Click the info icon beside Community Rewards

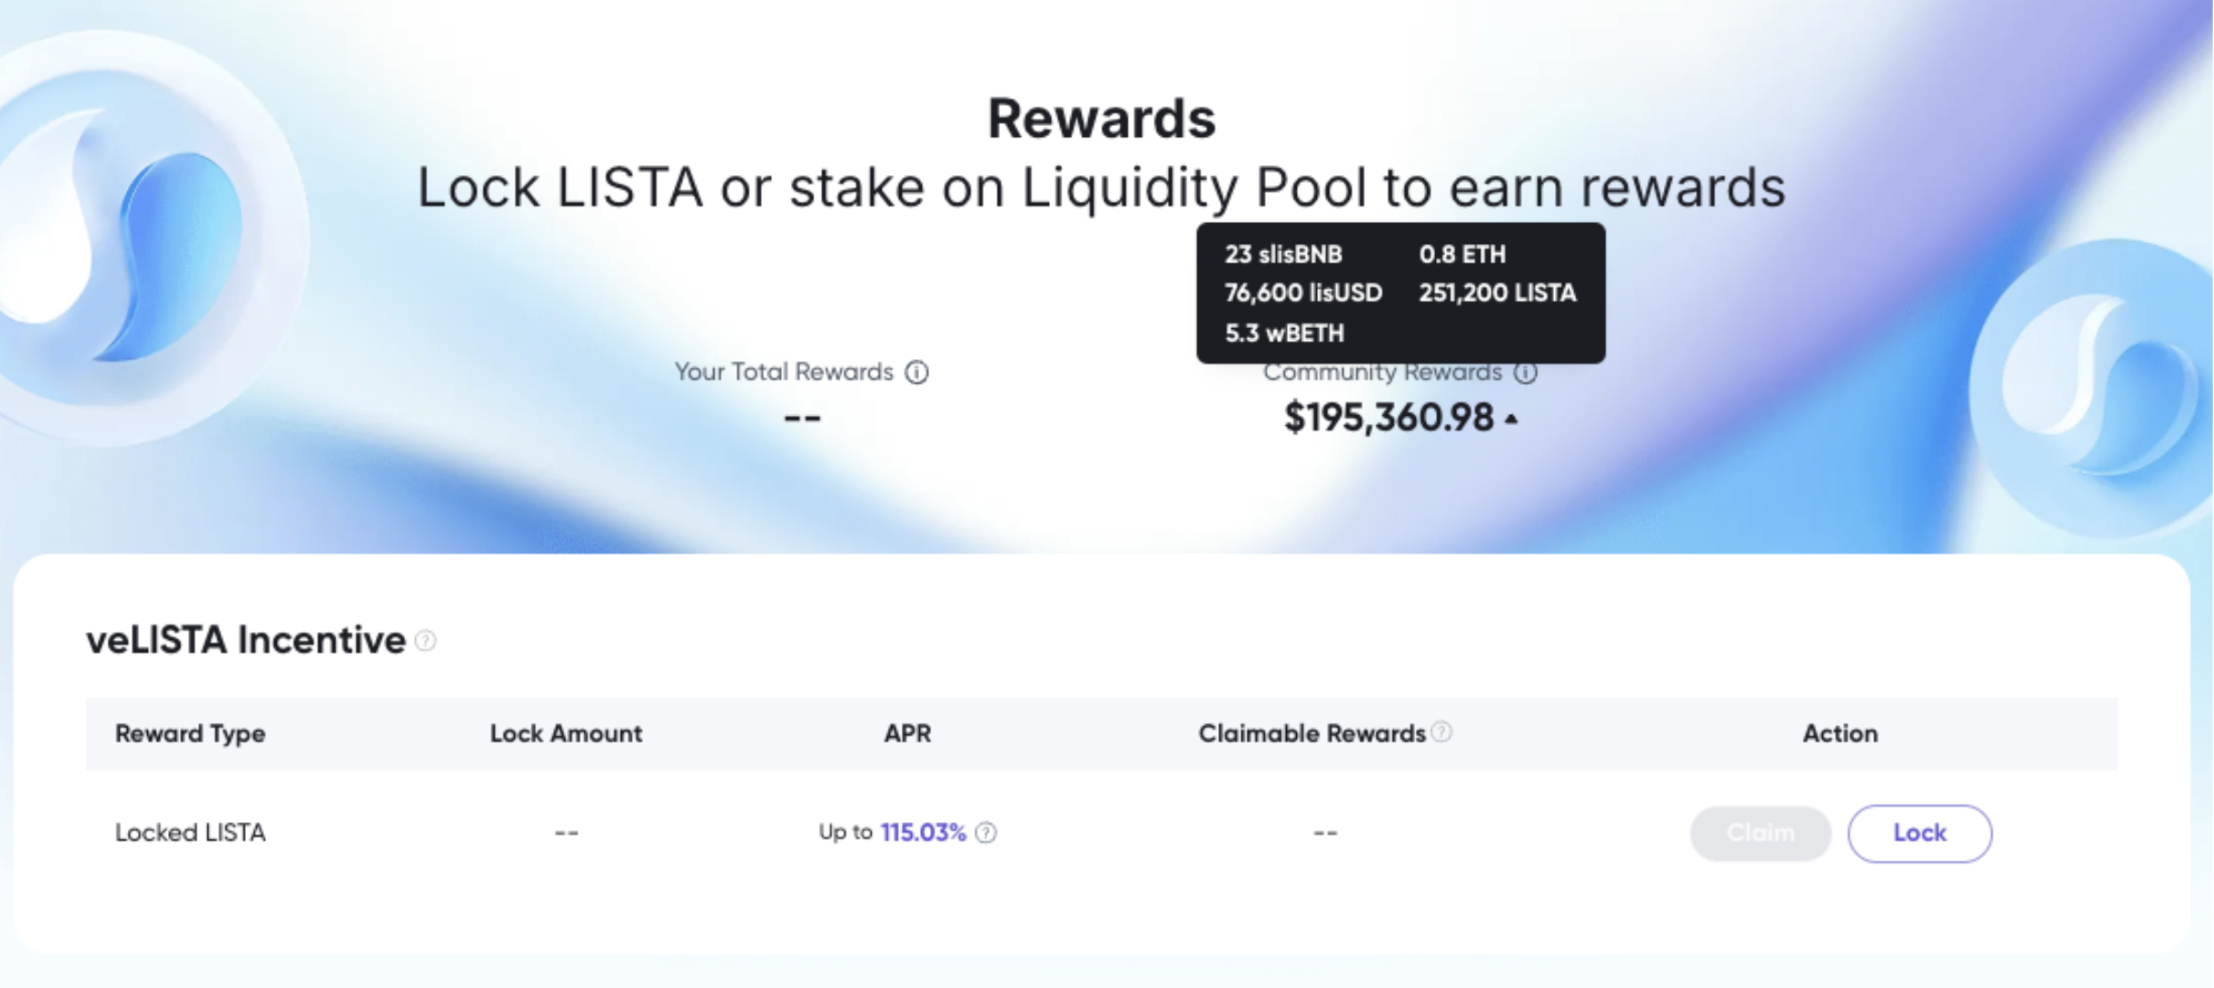(x=1525, y=373)
